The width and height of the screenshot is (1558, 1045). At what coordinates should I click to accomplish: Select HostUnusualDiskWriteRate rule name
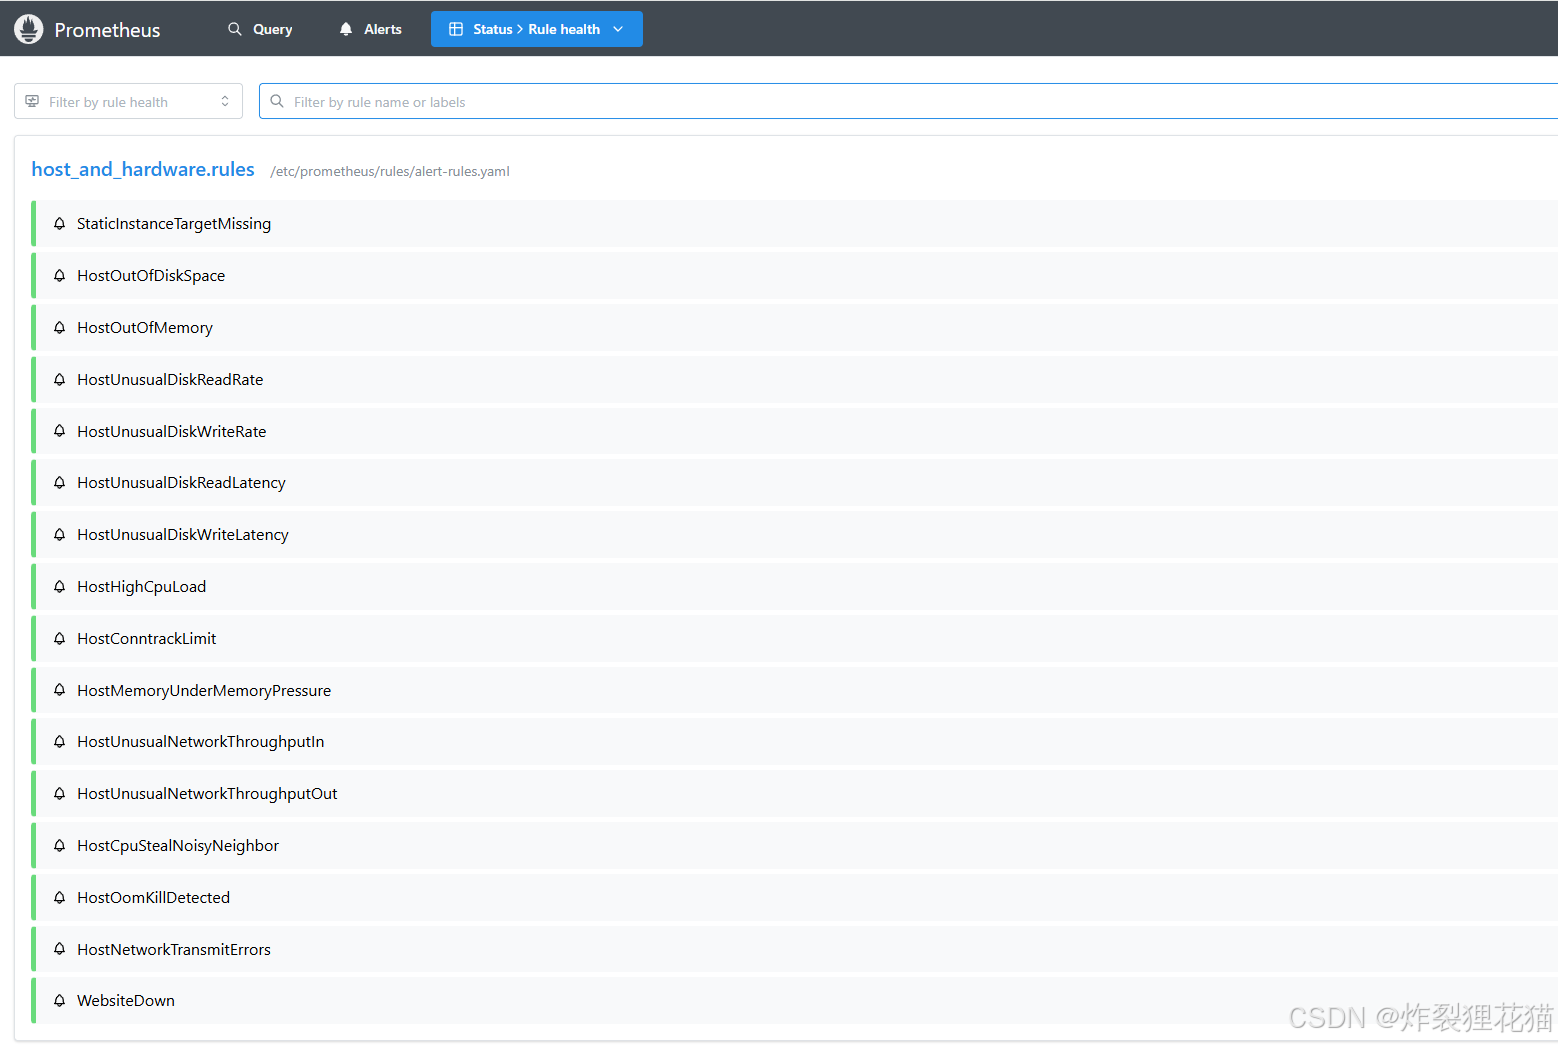pos(172,431)
